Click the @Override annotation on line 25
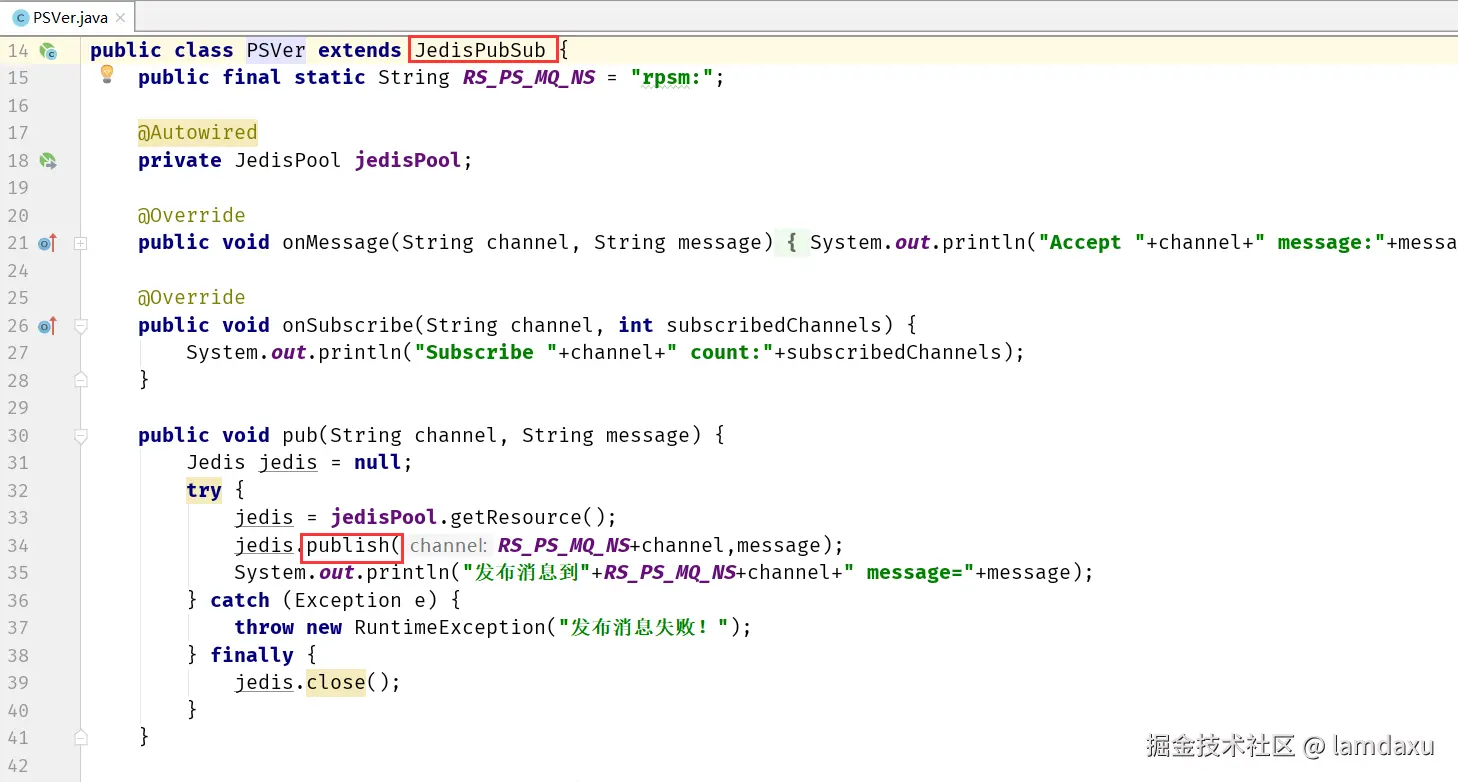The height and width of the screenshot is (782, 1458). (x=192, y=298)
